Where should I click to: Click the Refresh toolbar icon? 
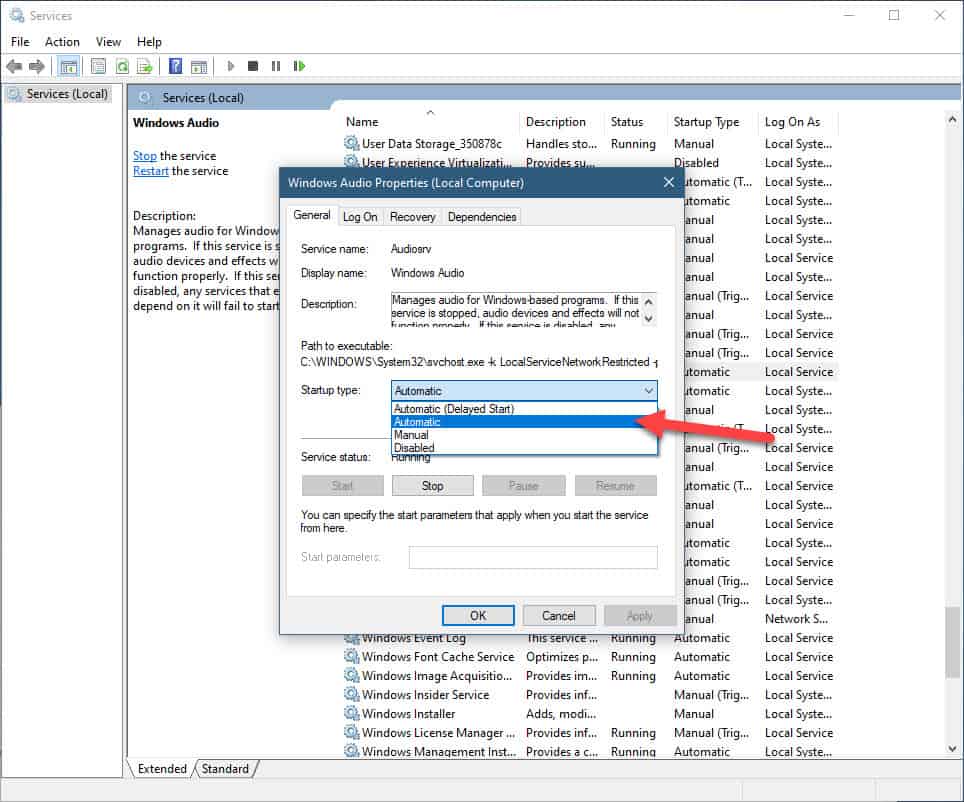point(122,66)
